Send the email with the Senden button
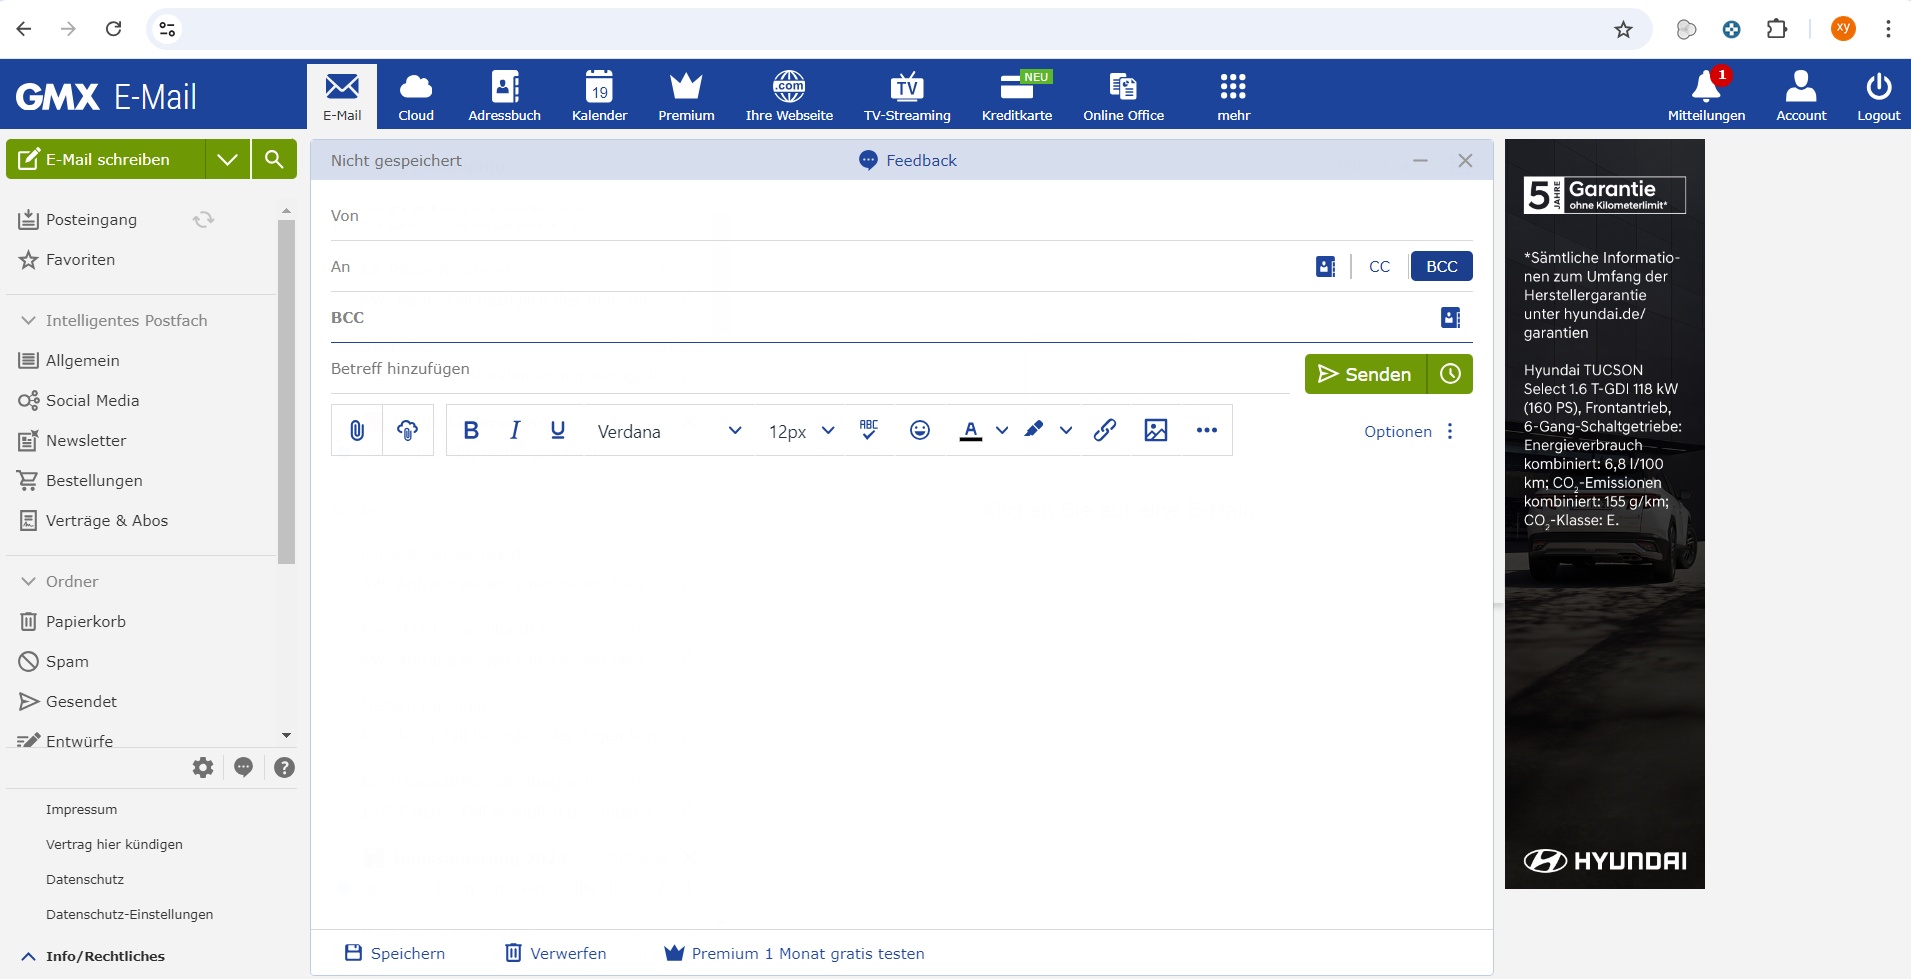The width and height of the screenshot is (1911, 979). [x=1366, y=373]
